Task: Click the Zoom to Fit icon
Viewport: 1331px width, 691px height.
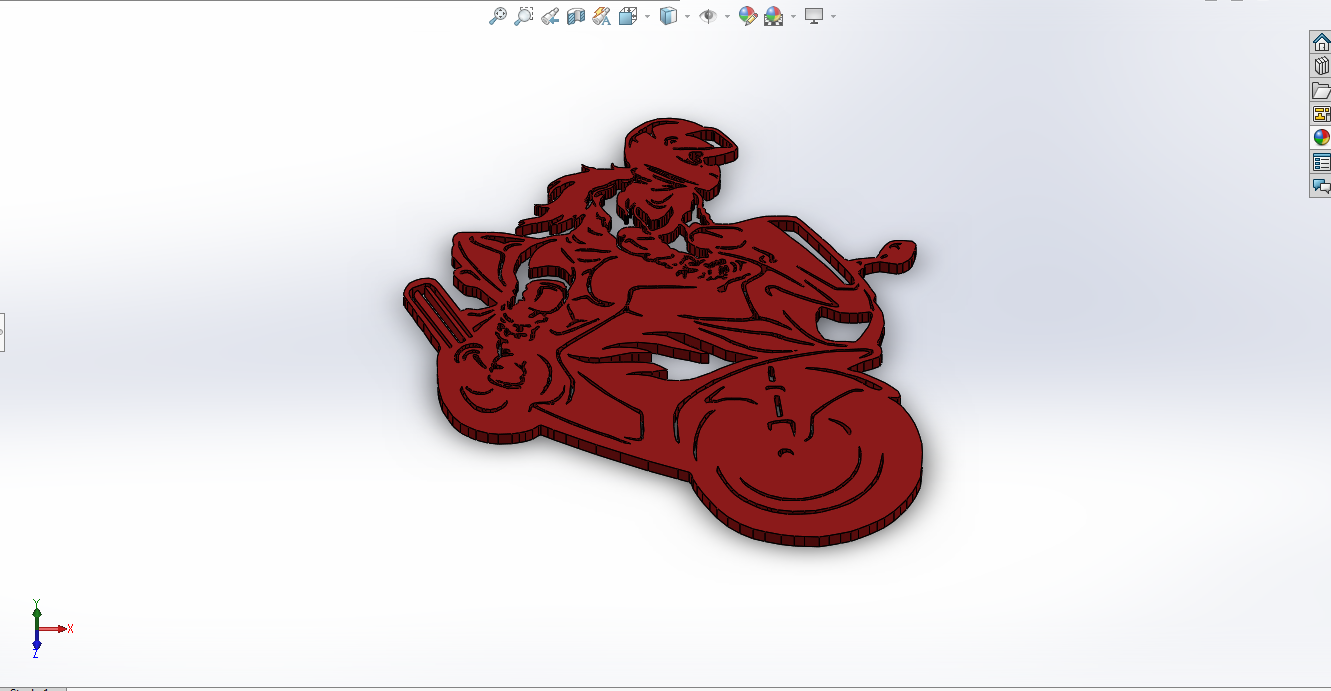Action: (497, 16)
